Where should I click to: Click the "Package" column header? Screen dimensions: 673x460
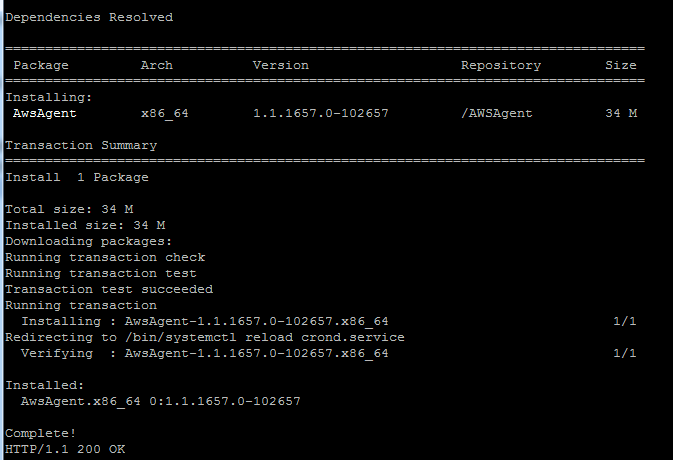(41, 65)
